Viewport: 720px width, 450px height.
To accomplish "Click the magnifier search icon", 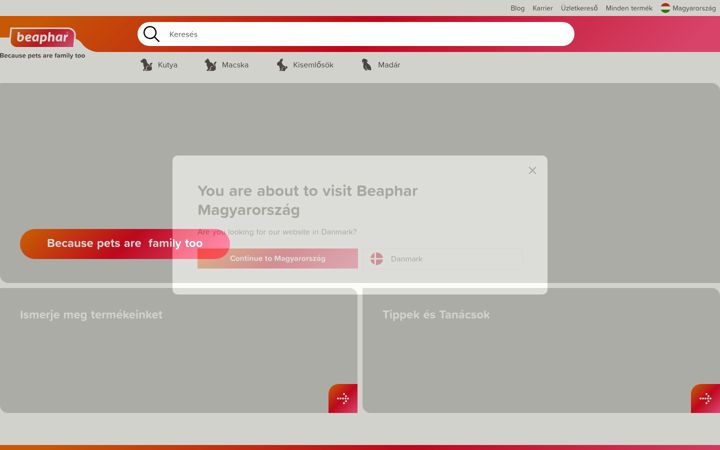I will click(151, 34).
